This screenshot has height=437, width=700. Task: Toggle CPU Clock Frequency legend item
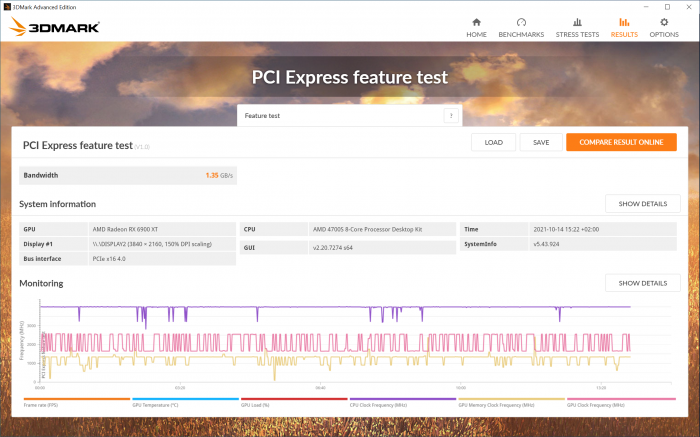(x=376, y=406)
